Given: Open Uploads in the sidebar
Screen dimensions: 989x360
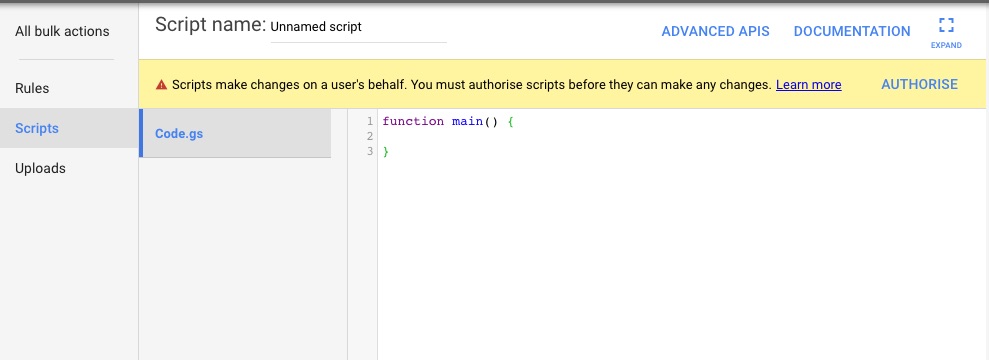Looking at the screenshot, I should [x=40, y=168].
